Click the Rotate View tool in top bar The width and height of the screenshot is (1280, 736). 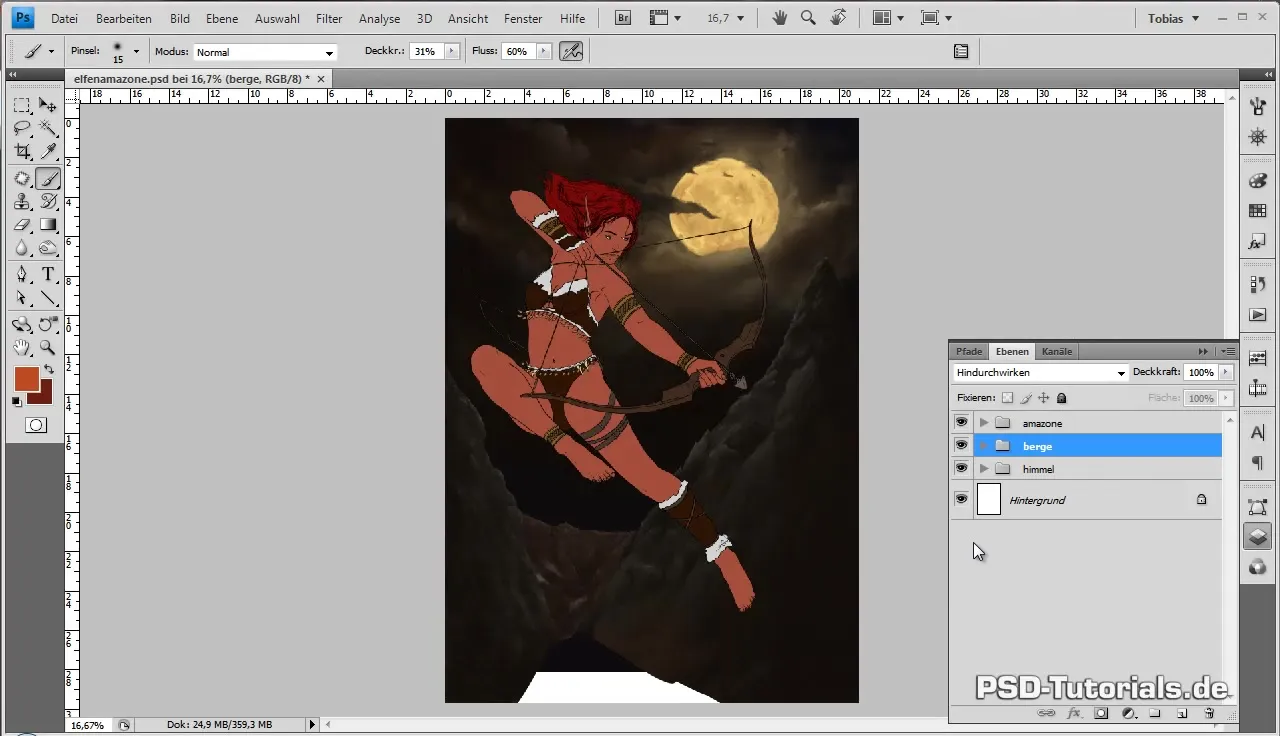click(x=838, y=18)
